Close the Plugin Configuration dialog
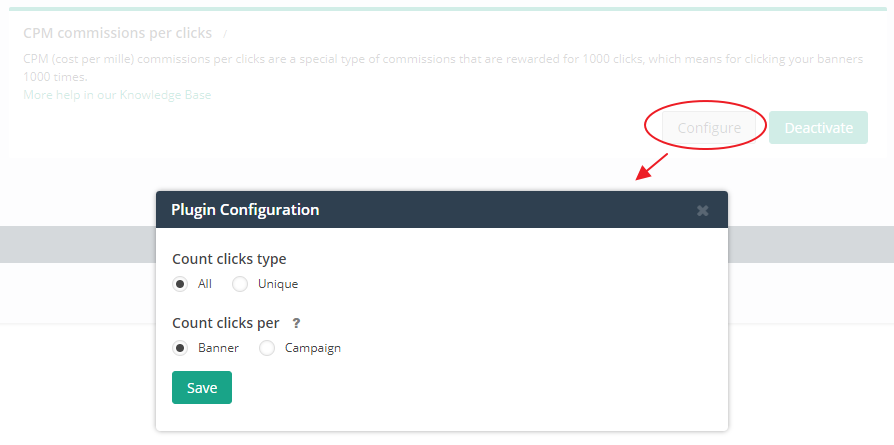894x445 pixels. click(x=702, y=210)
